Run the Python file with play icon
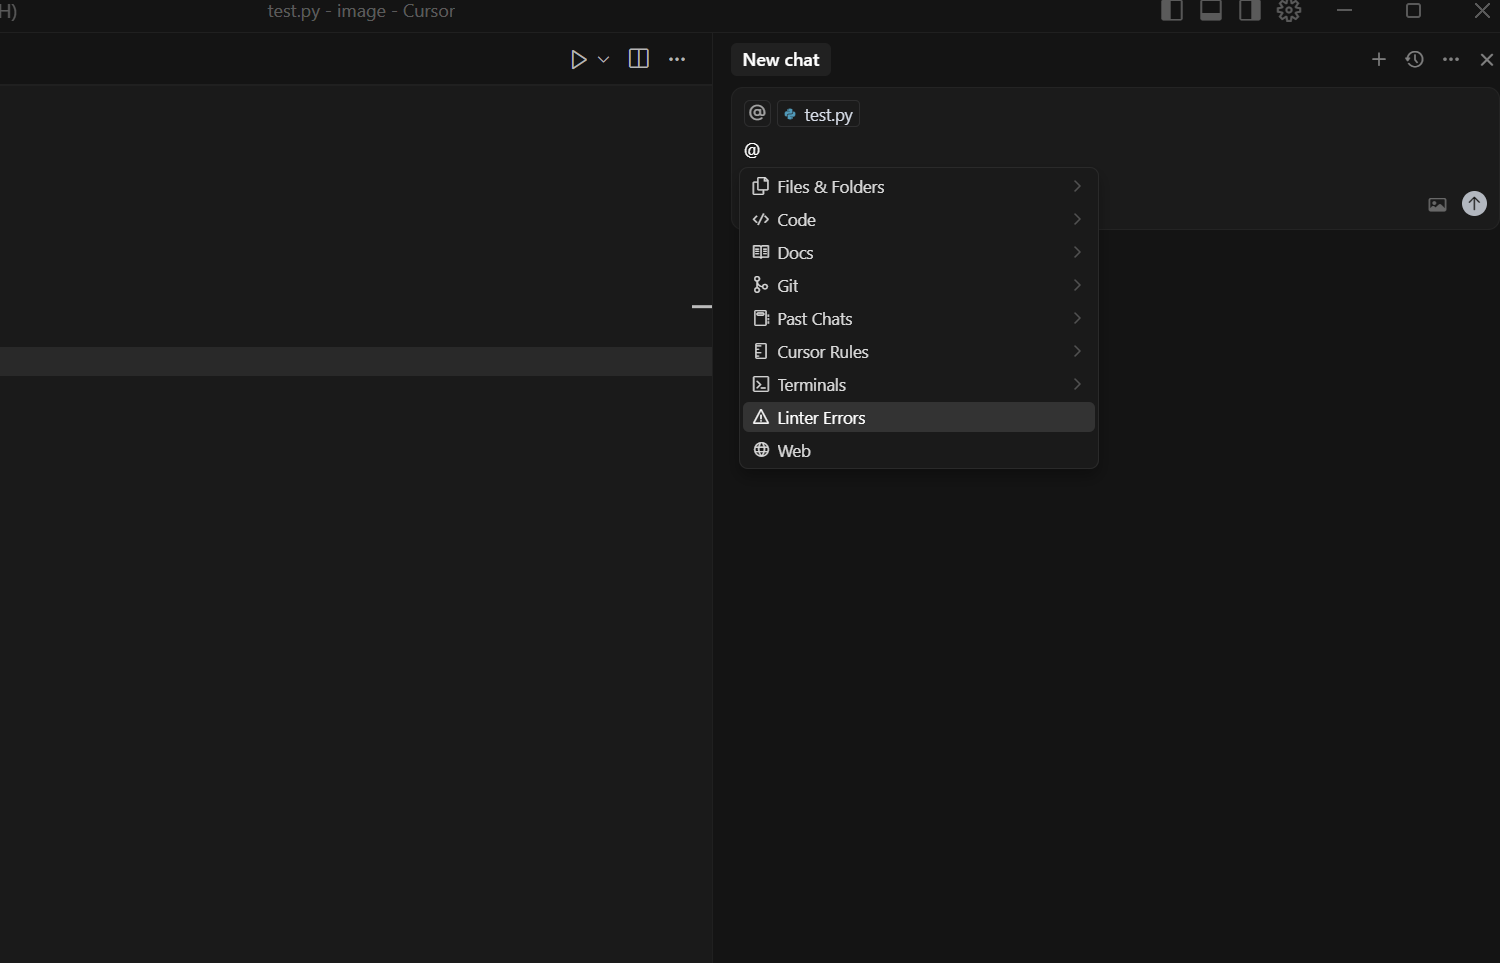 coord(578,59)
